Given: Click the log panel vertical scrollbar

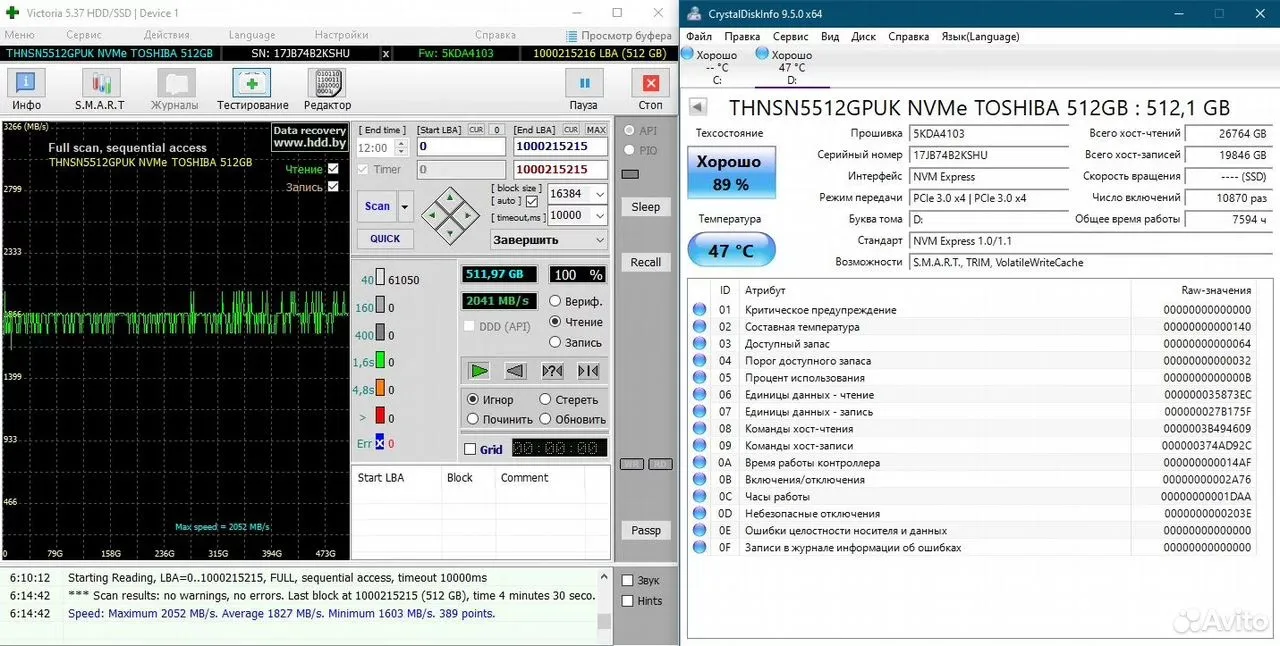Looking at the screenshot, I should (x=603, y=598).
